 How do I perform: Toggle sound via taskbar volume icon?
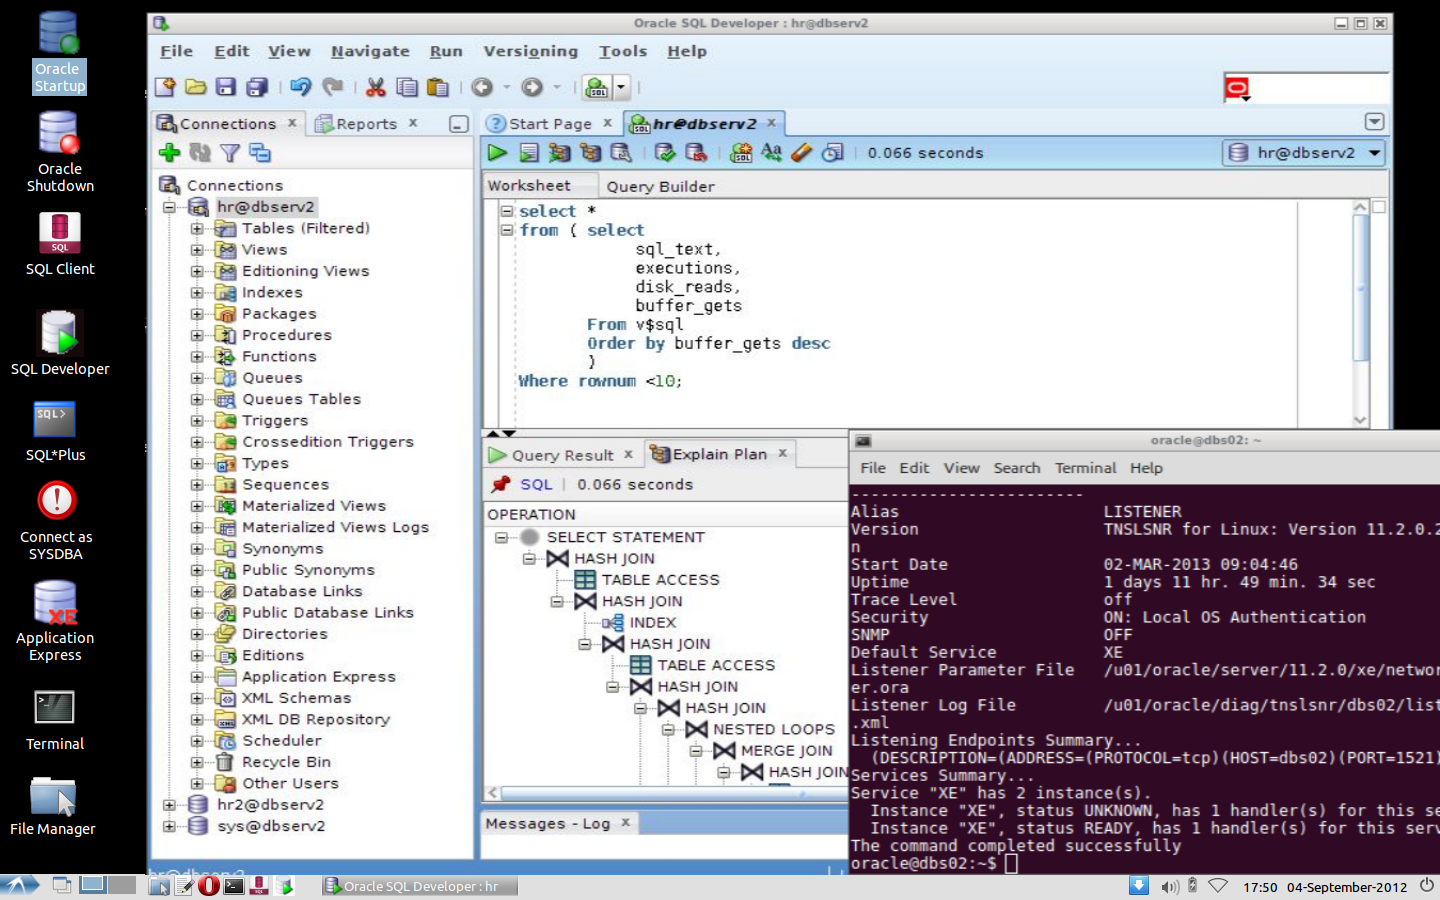(1169, 887)
